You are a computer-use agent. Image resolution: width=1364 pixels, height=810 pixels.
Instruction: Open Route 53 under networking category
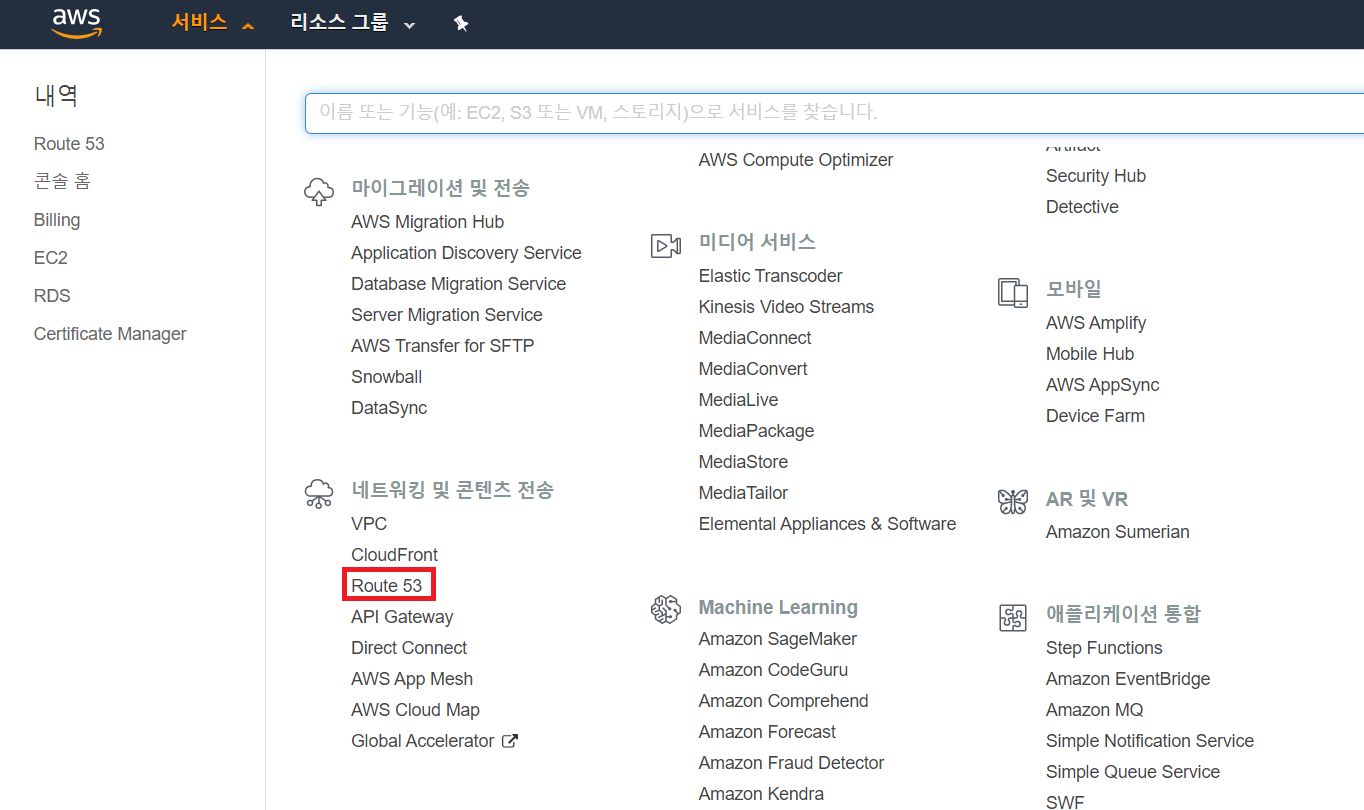tap(387, 586)
